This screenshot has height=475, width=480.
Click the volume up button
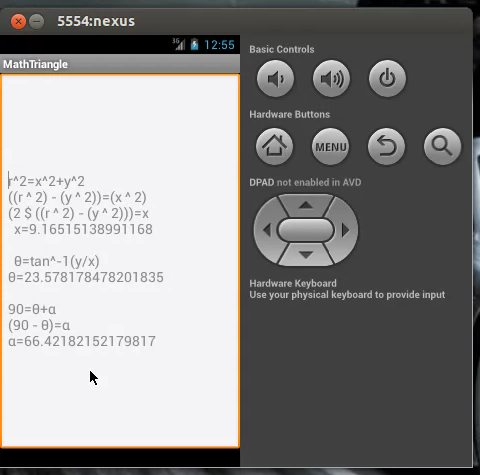point(331,79)
